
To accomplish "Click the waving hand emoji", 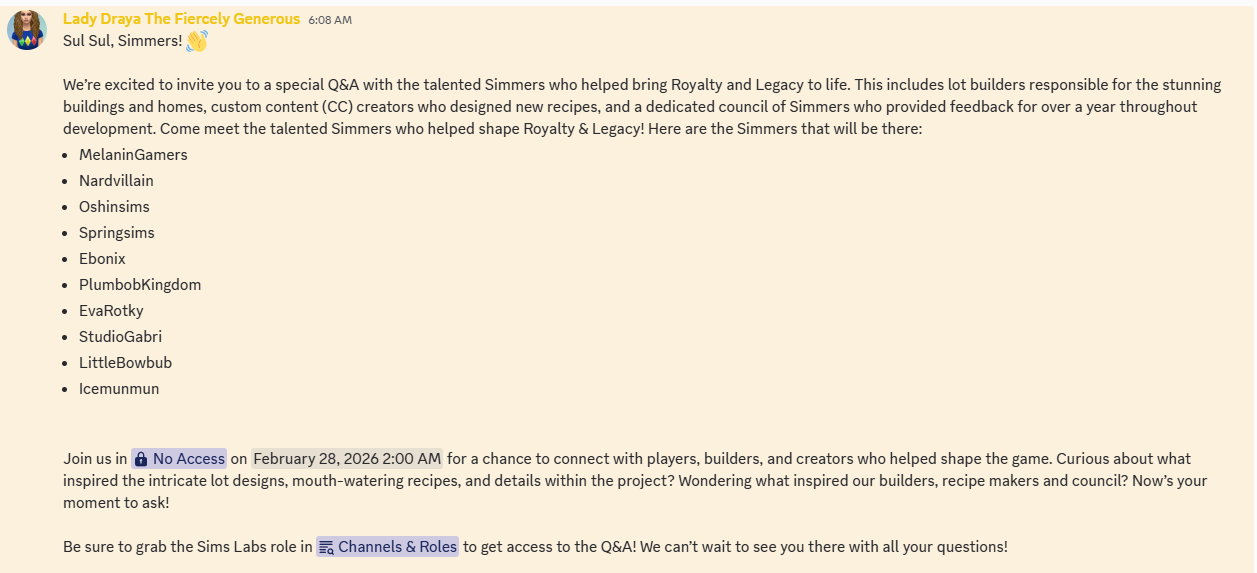I will point(197,41).
